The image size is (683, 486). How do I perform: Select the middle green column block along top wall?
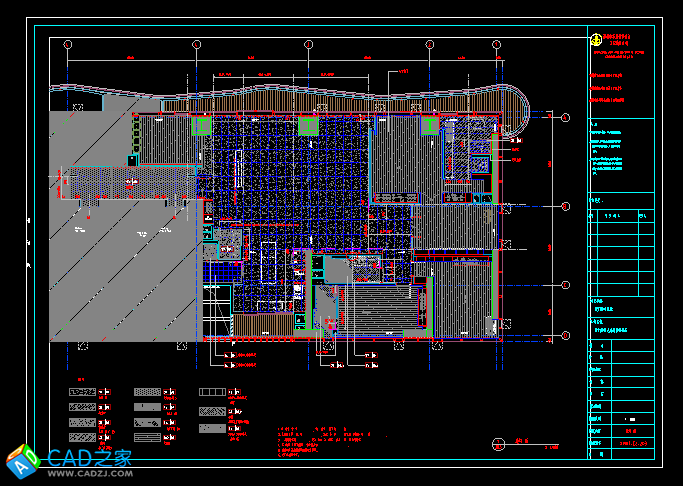tap(308, 125)
